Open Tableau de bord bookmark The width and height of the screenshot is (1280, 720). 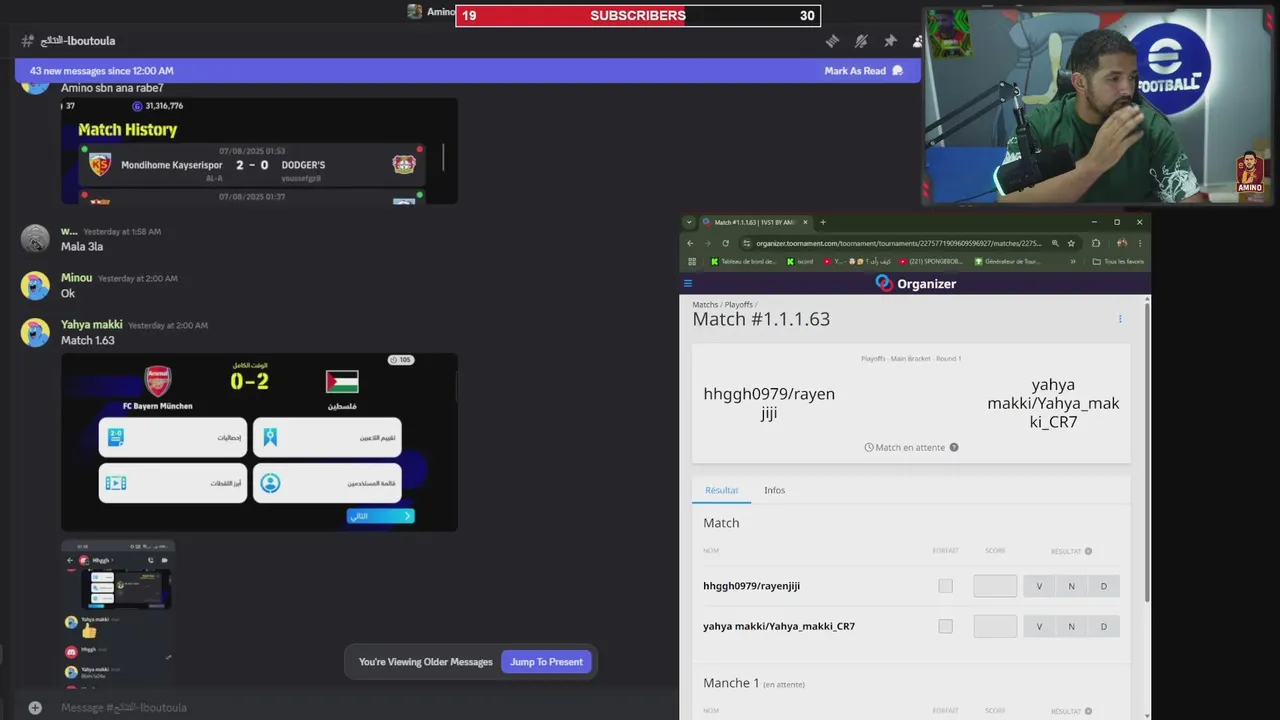[x=743, y=262]
